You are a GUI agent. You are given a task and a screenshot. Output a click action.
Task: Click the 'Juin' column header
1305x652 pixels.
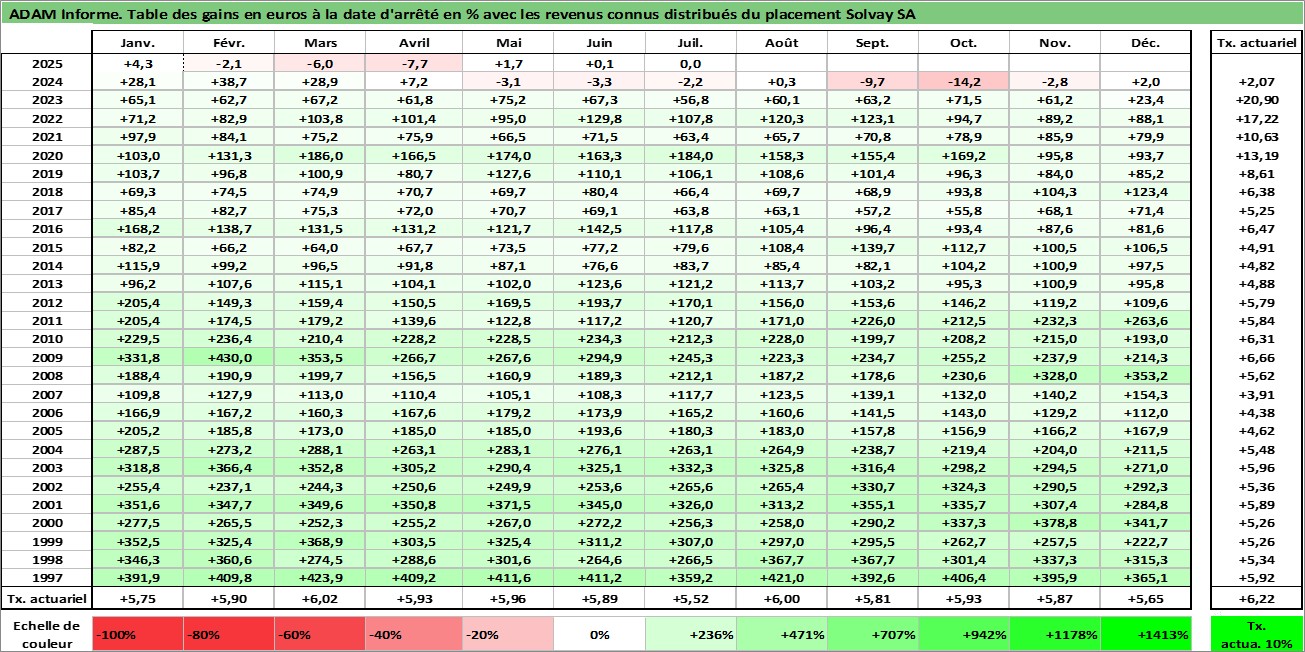(x=599, y=44)
